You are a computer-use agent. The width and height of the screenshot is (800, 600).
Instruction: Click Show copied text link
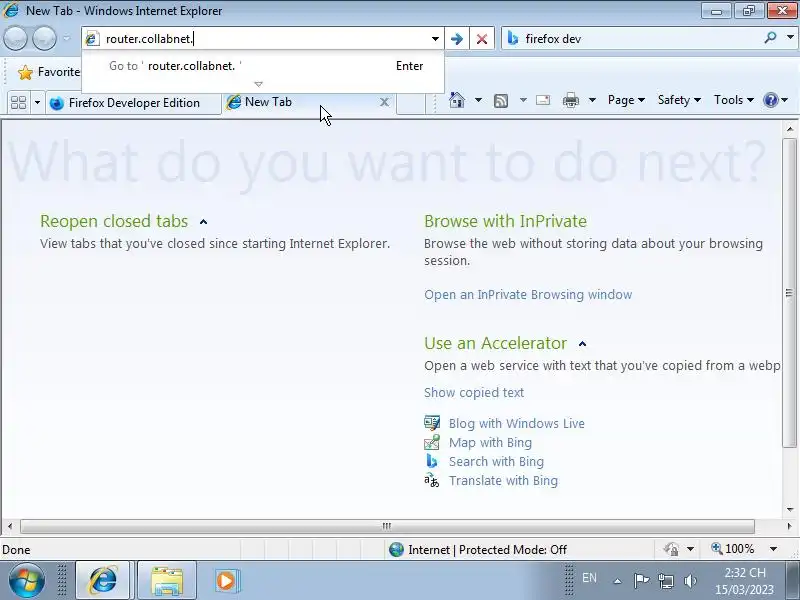coord(474,392)
